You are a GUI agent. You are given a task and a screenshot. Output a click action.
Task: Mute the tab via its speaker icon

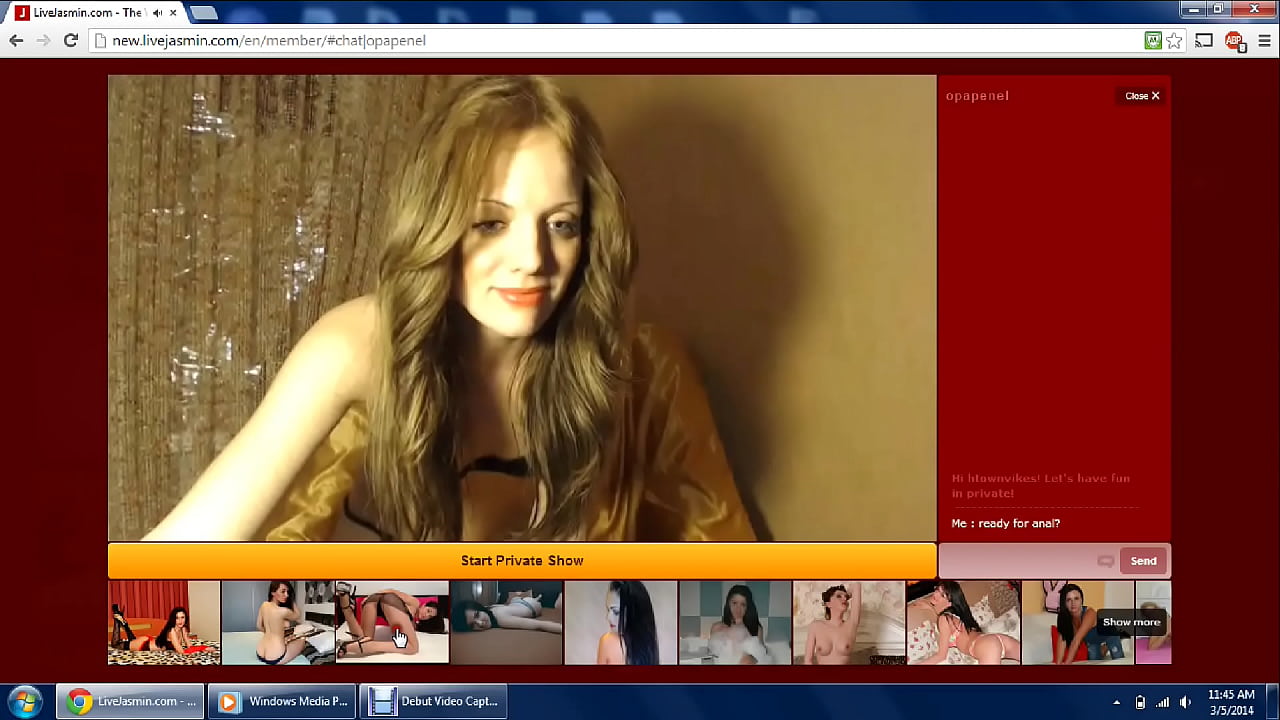(x=158, y=13)
